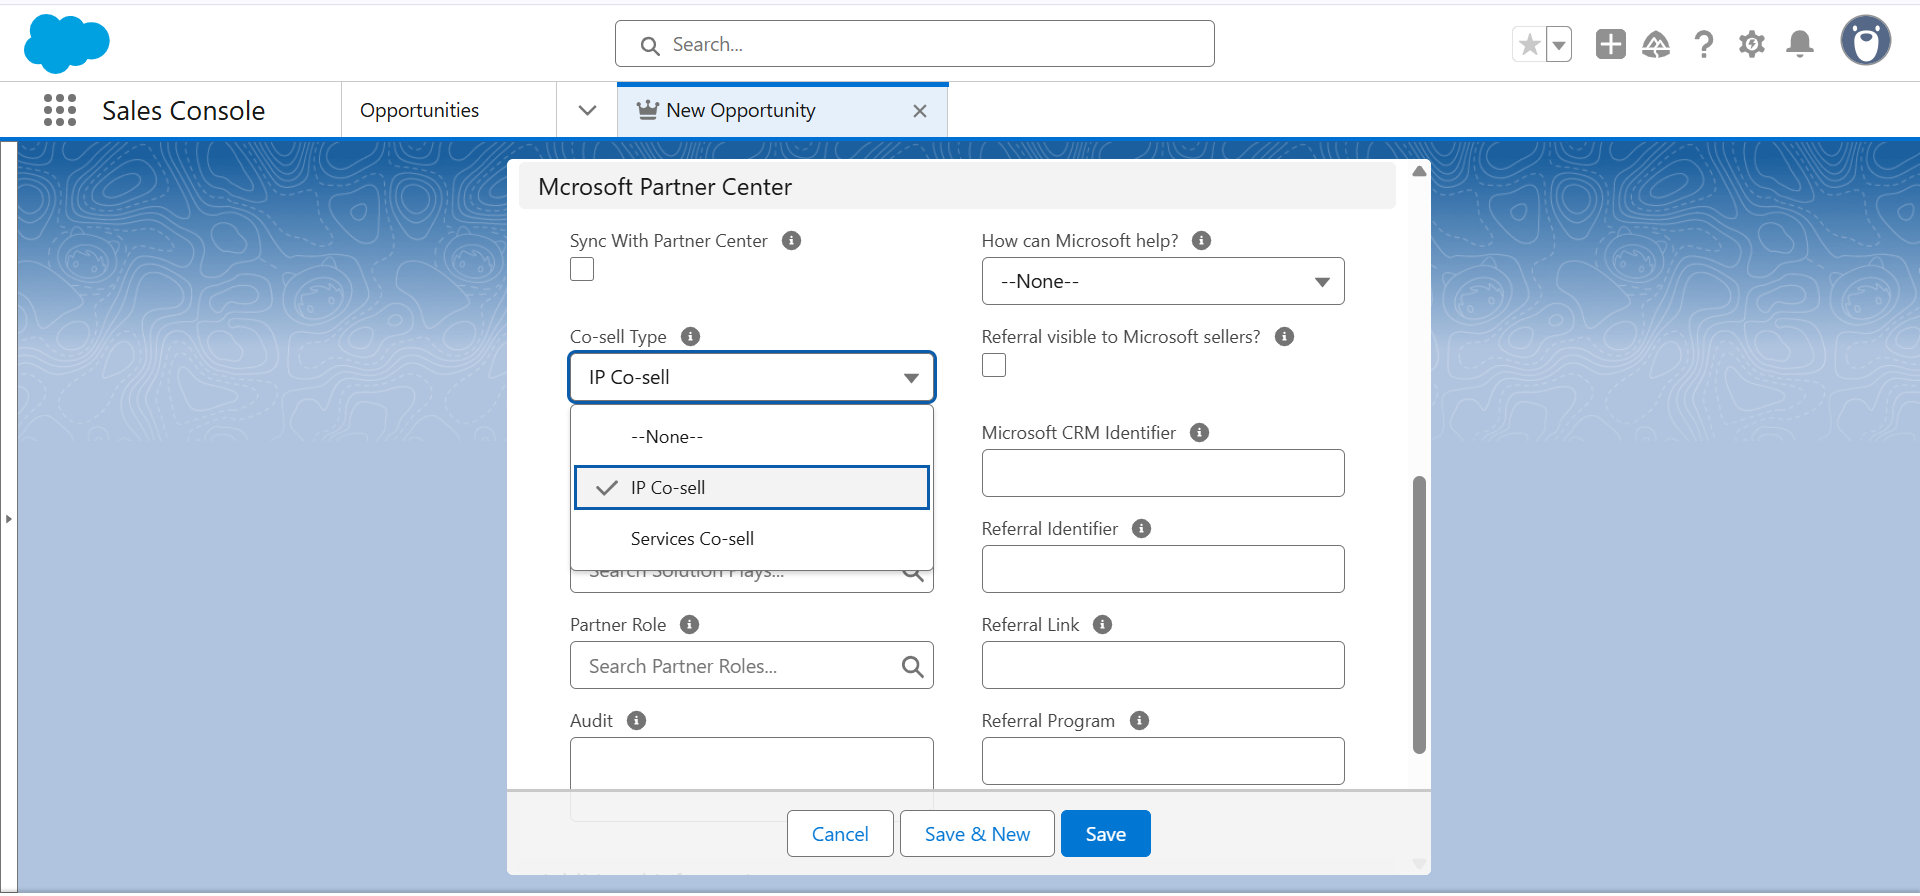Click the Microsoft CRM Identifier field

click(x=1163, y=473)
